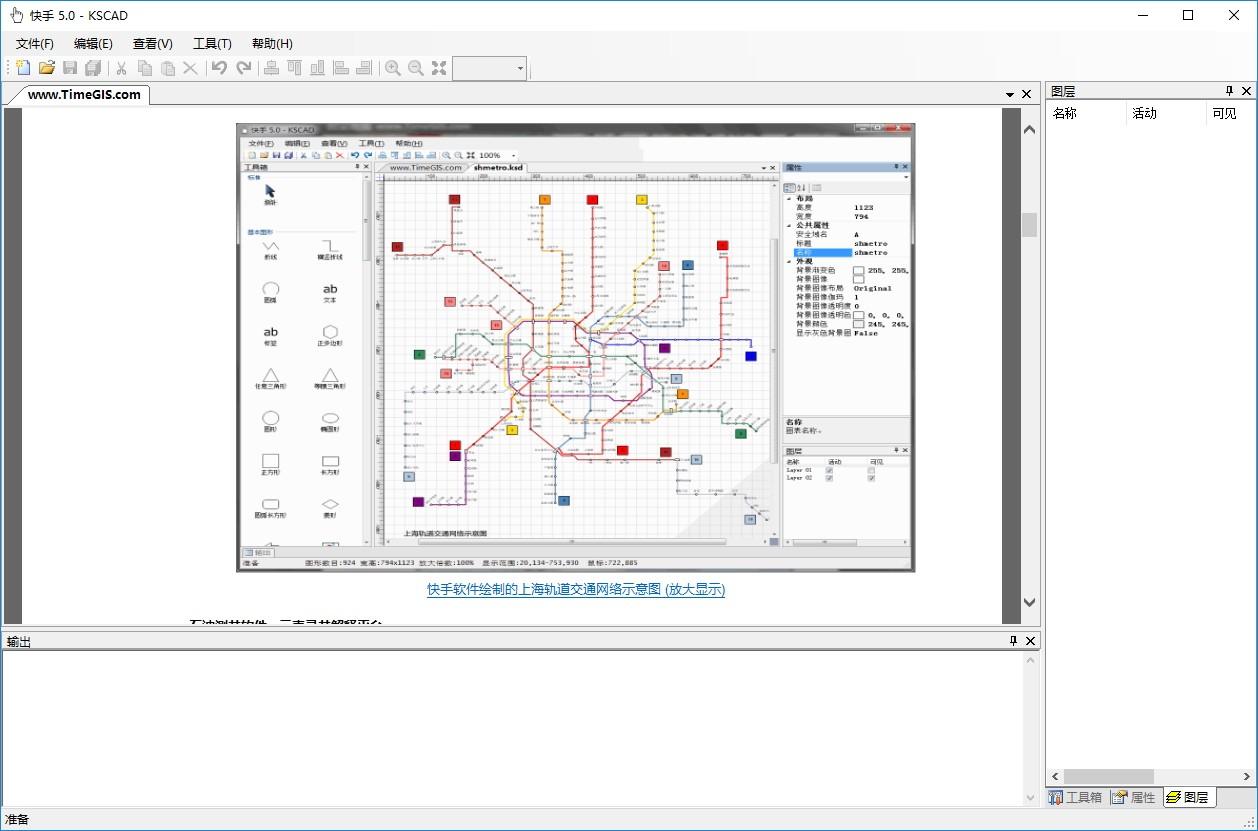Click document scrollbar up arrow

click(1029, 130)
